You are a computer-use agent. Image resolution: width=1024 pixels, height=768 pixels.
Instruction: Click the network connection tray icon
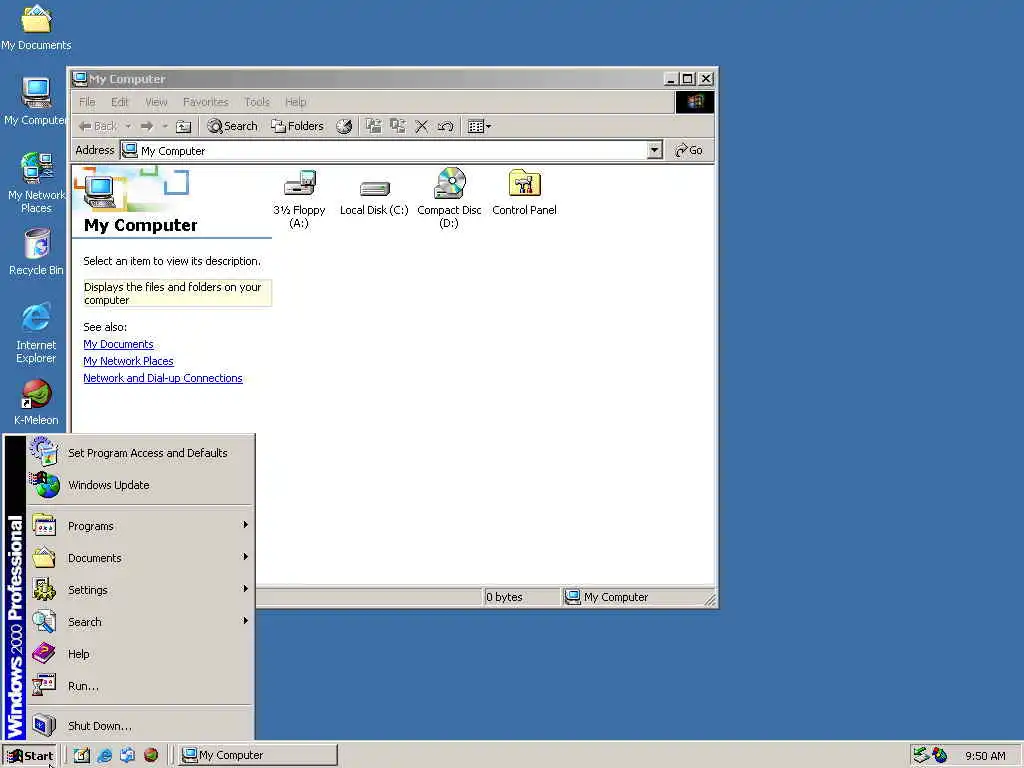(921, 755)
